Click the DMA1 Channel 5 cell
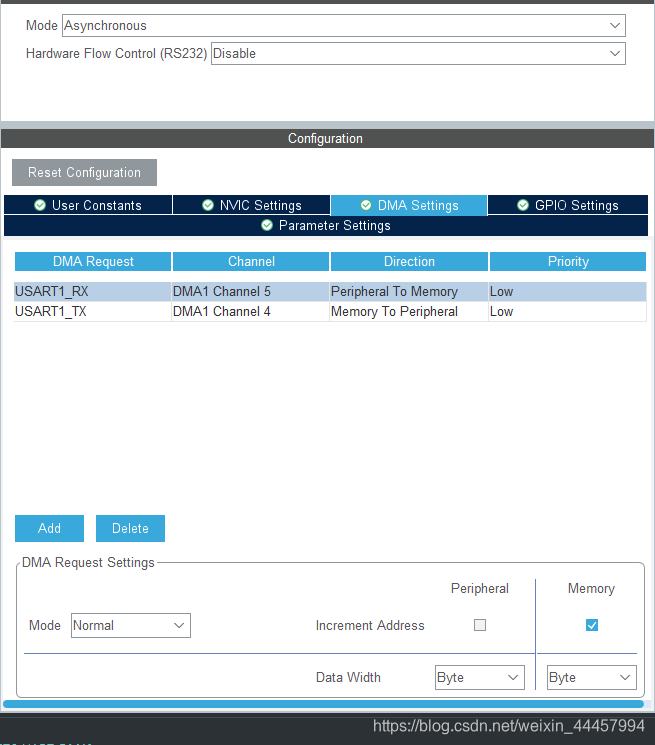Viewport: 655px width, 745px height. (x=251, y=292)
